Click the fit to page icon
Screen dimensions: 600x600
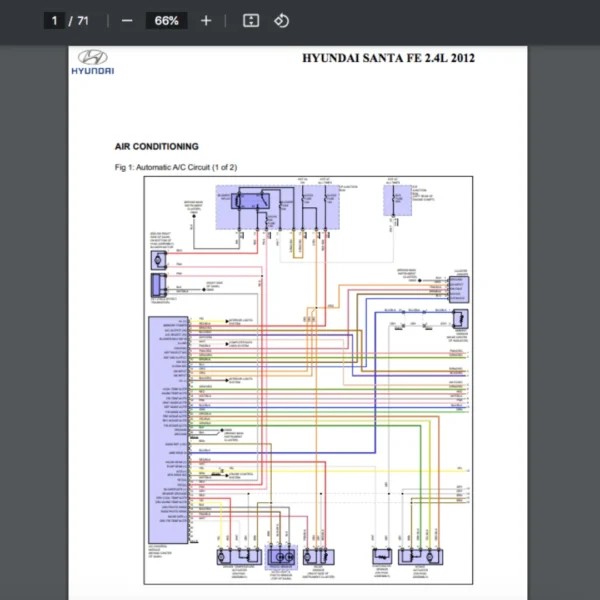pos(251,20)
